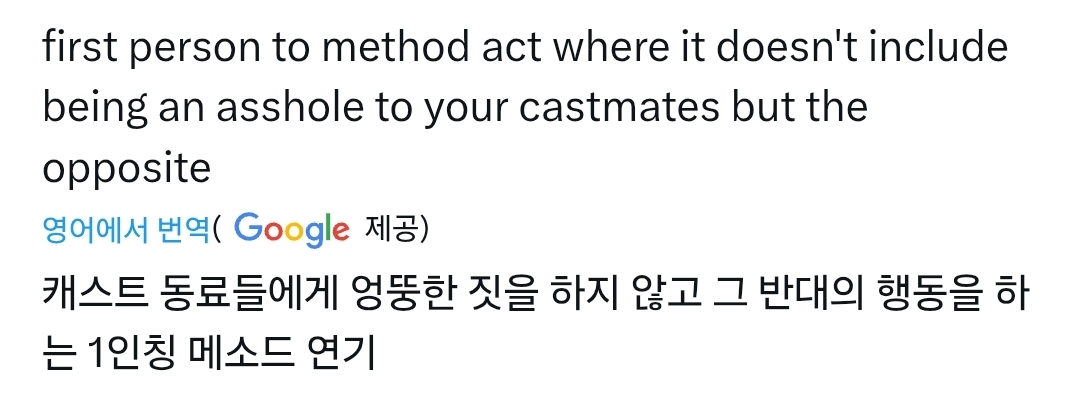Viewport: 1080px width, 403px height.
Task: Click the opening parenthesis before the Google logo
Action: coord(220,230)
